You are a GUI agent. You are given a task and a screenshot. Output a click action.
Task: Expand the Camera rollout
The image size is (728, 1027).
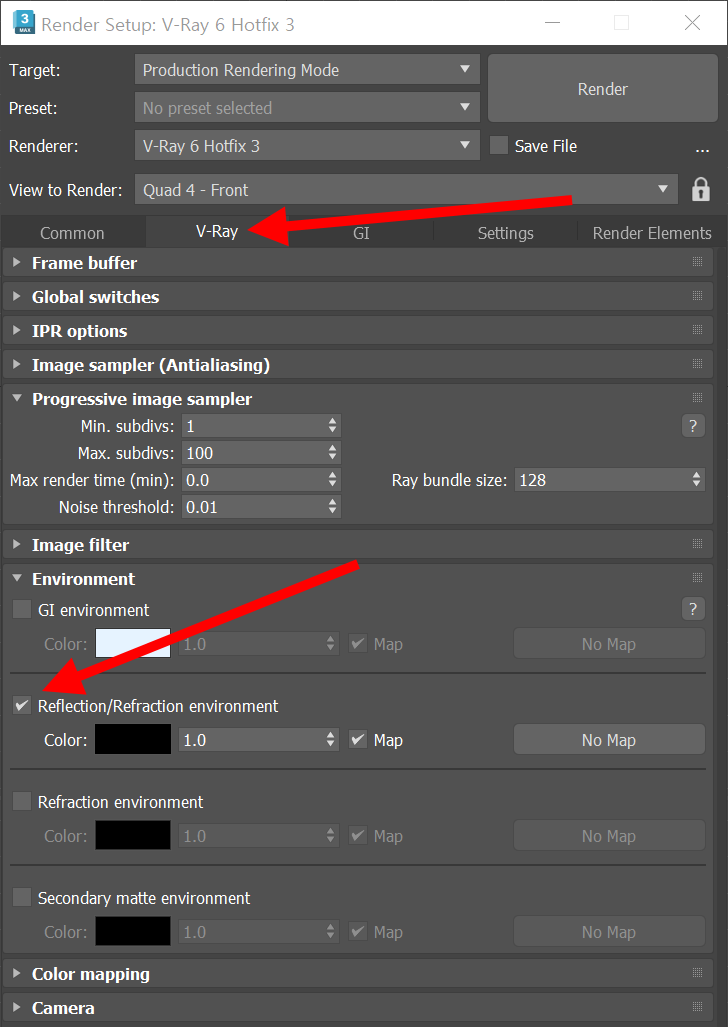18,1007
